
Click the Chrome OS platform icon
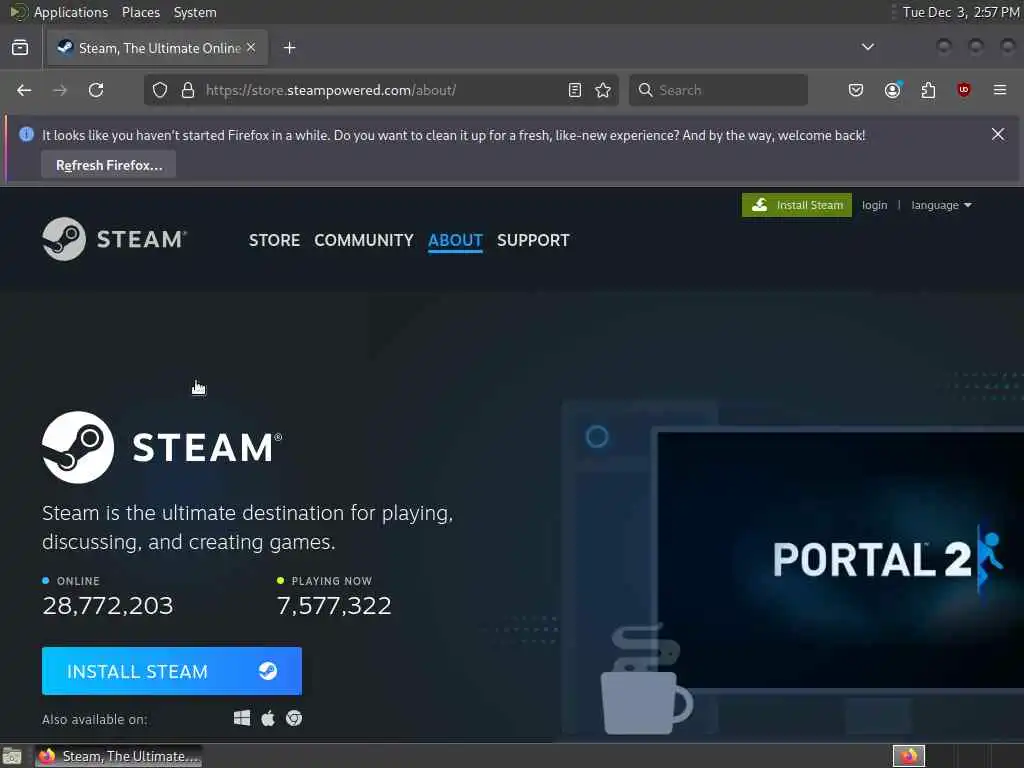click(294, 718)
